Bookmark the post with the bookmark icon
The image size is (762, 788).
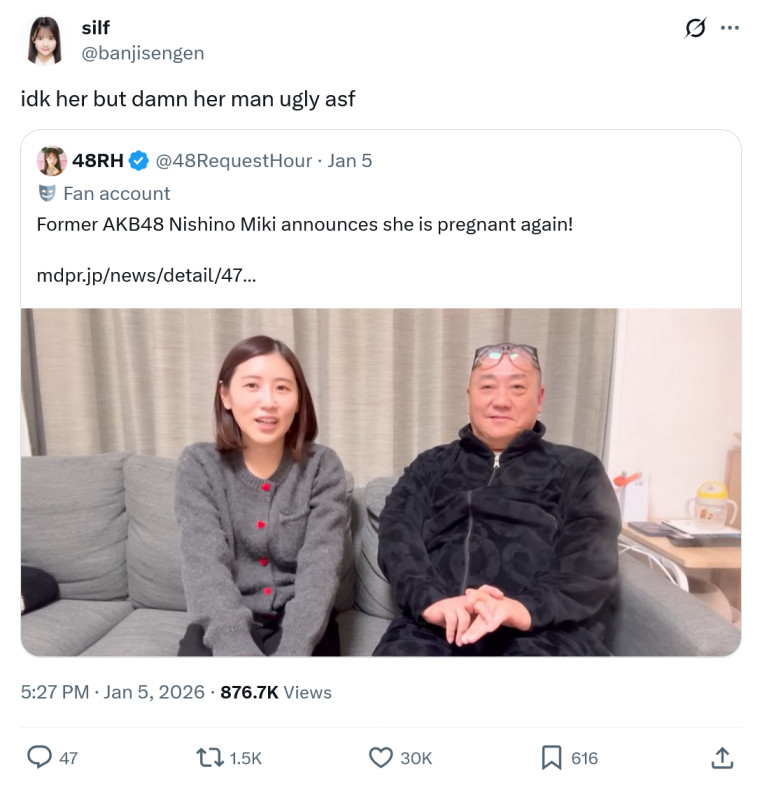pos(551,757)
